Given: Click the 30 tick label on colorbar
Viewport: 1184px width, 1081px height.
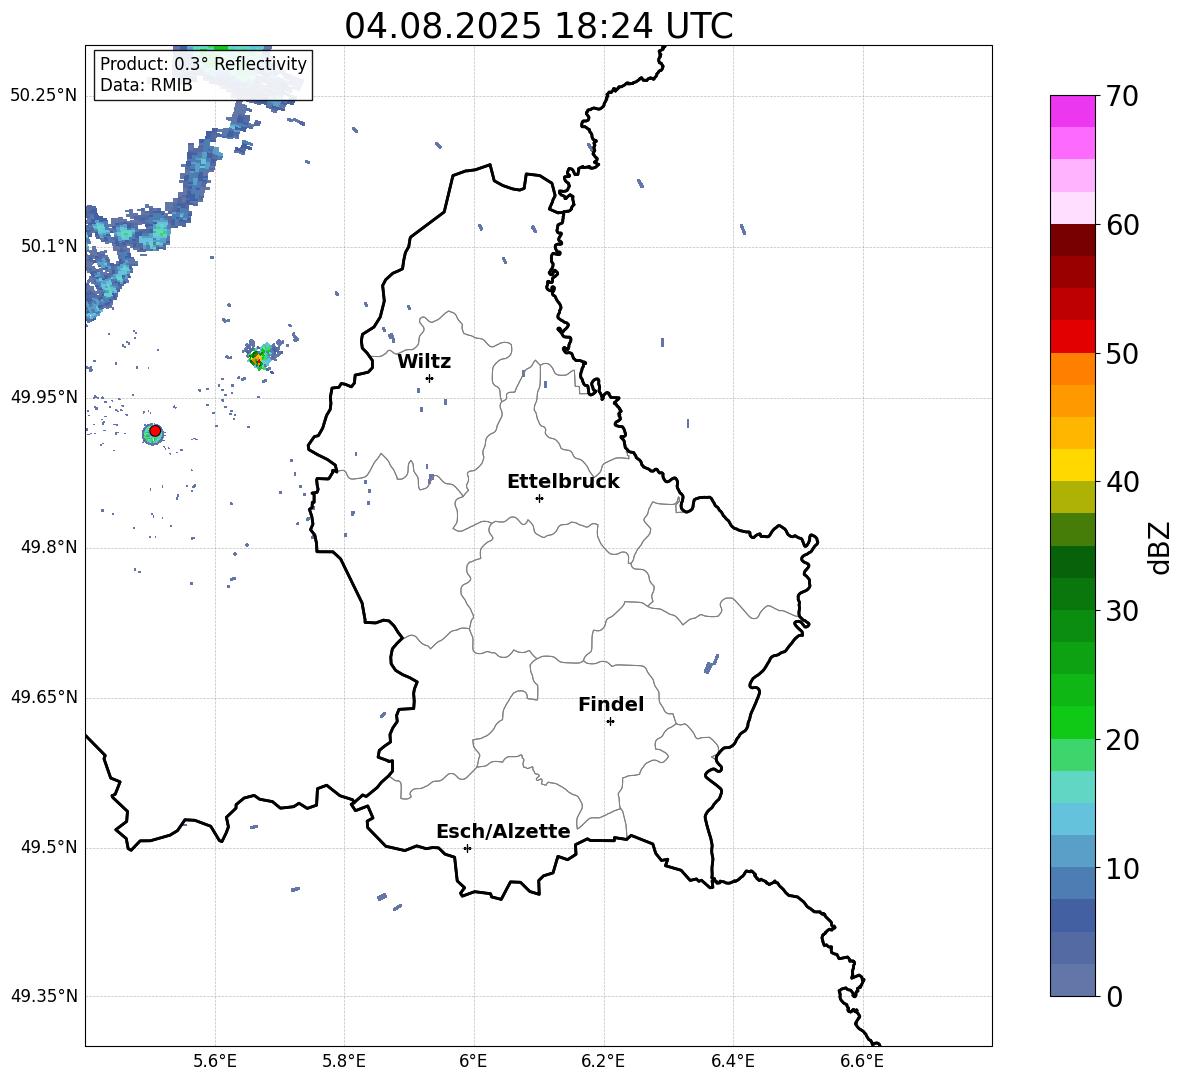Looking at the screenshot, I should coord(1121,611).
